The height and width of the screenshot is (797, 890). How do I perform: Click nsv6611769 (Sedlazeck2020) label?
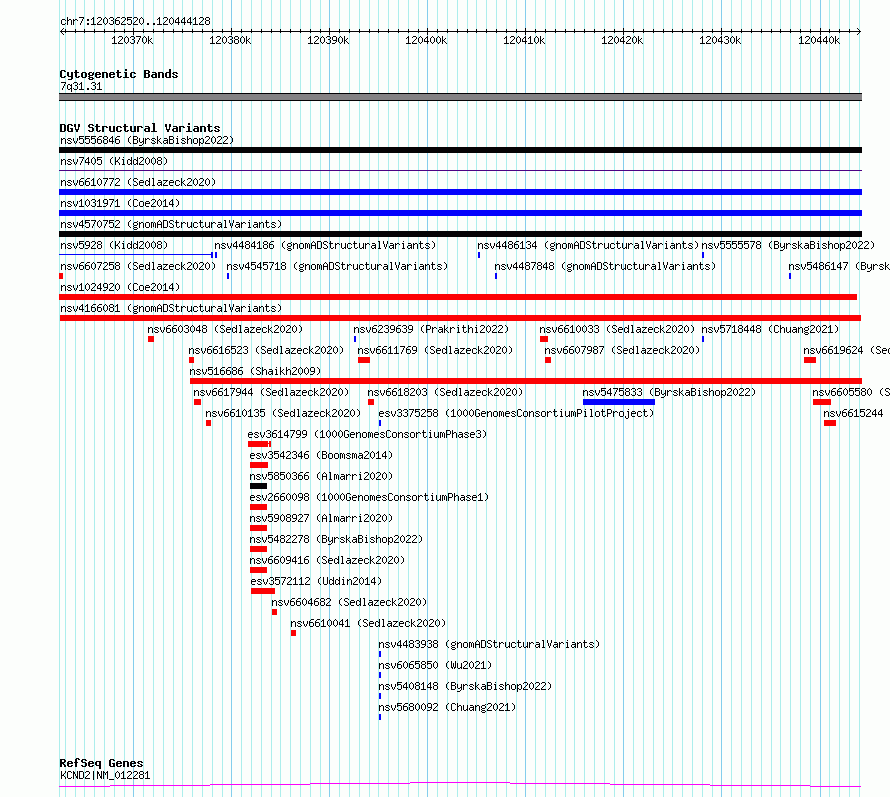(435, 350)
